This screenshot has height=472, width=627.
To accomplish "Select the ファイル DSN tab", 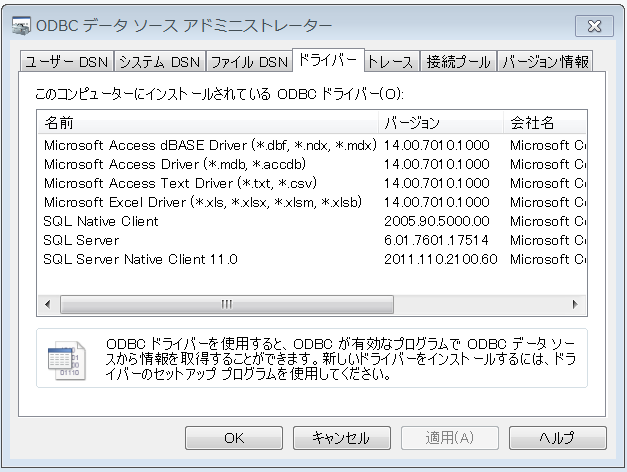I will pos(249,62).
